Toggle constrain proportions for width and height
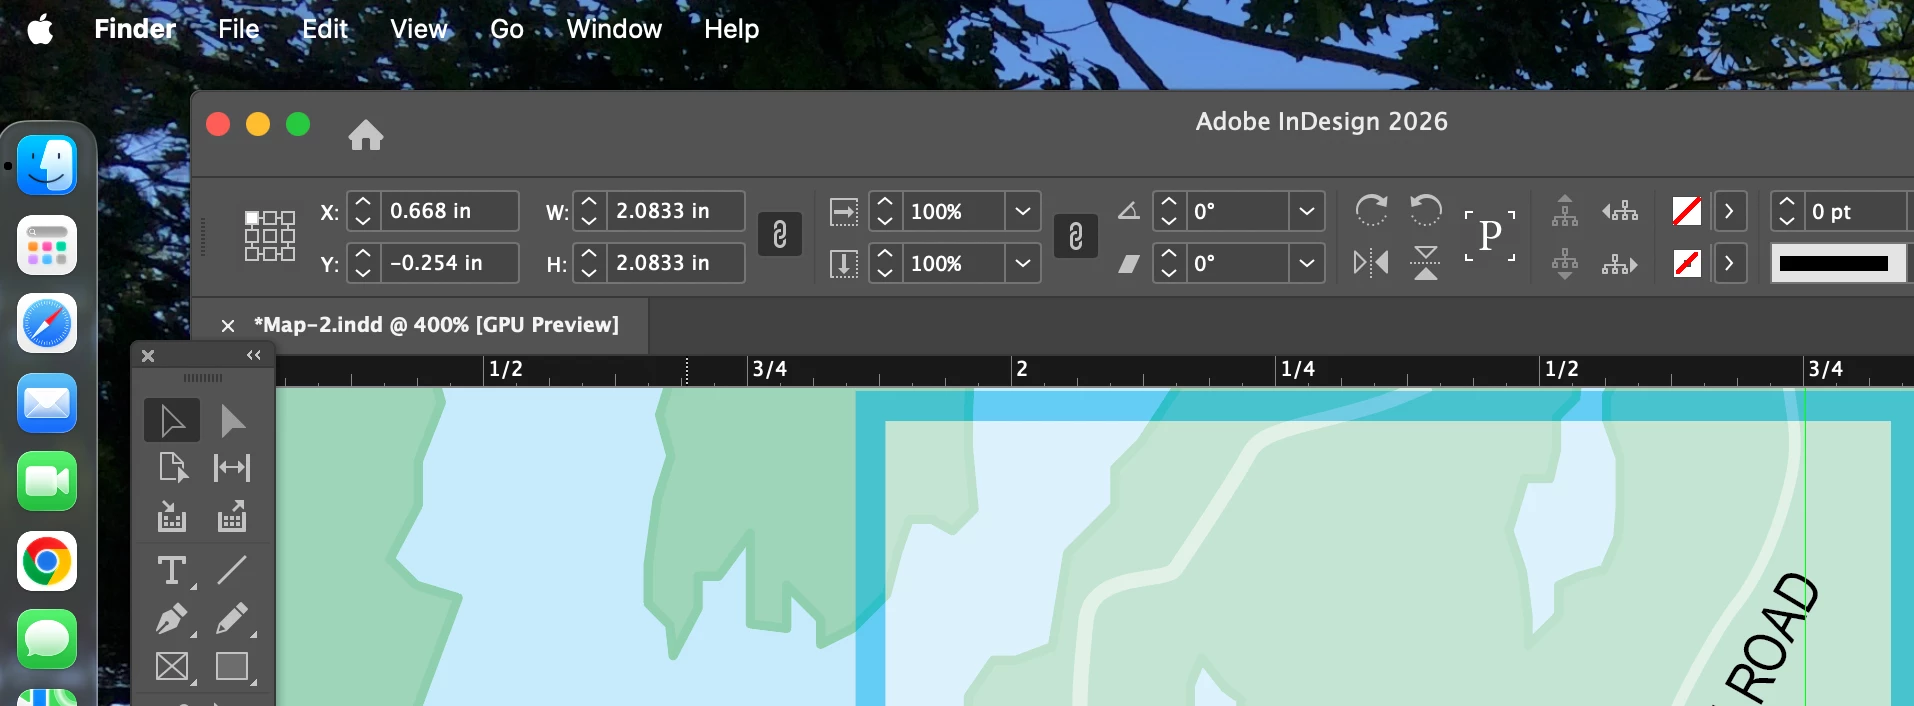The image size is (1914, 706). coord(780,235)
